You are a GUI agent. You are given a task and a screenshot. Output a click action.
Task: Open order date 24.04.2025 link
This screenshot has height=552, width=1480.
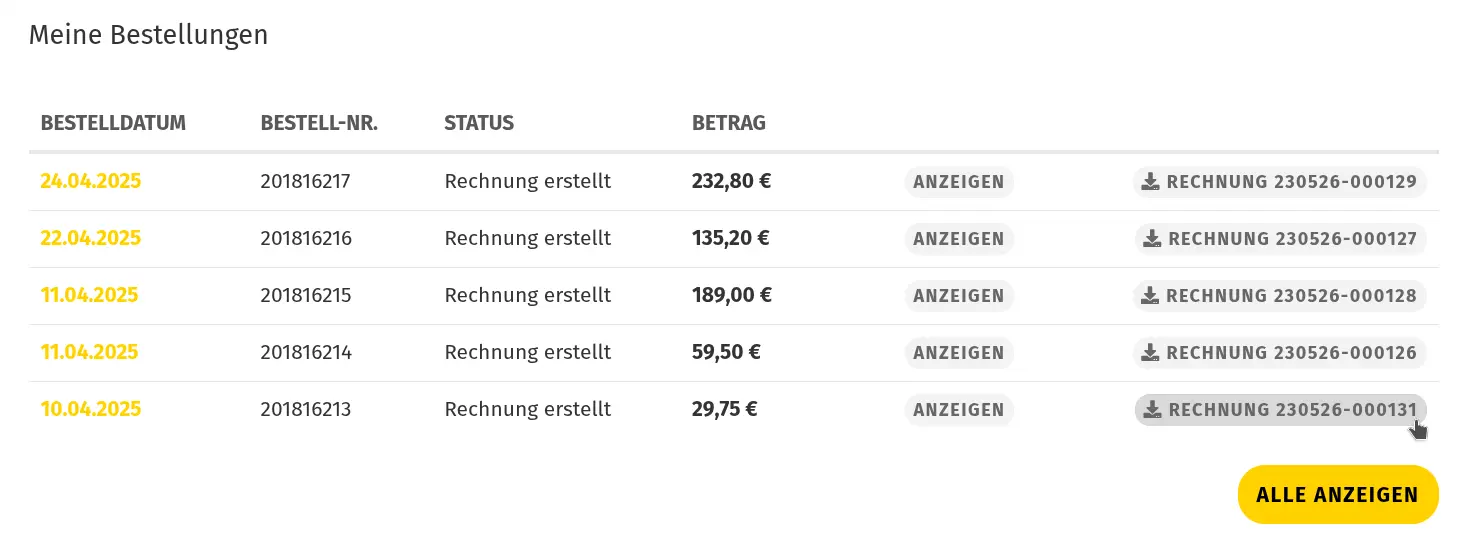pyautogui.click(x=91, y=182)
